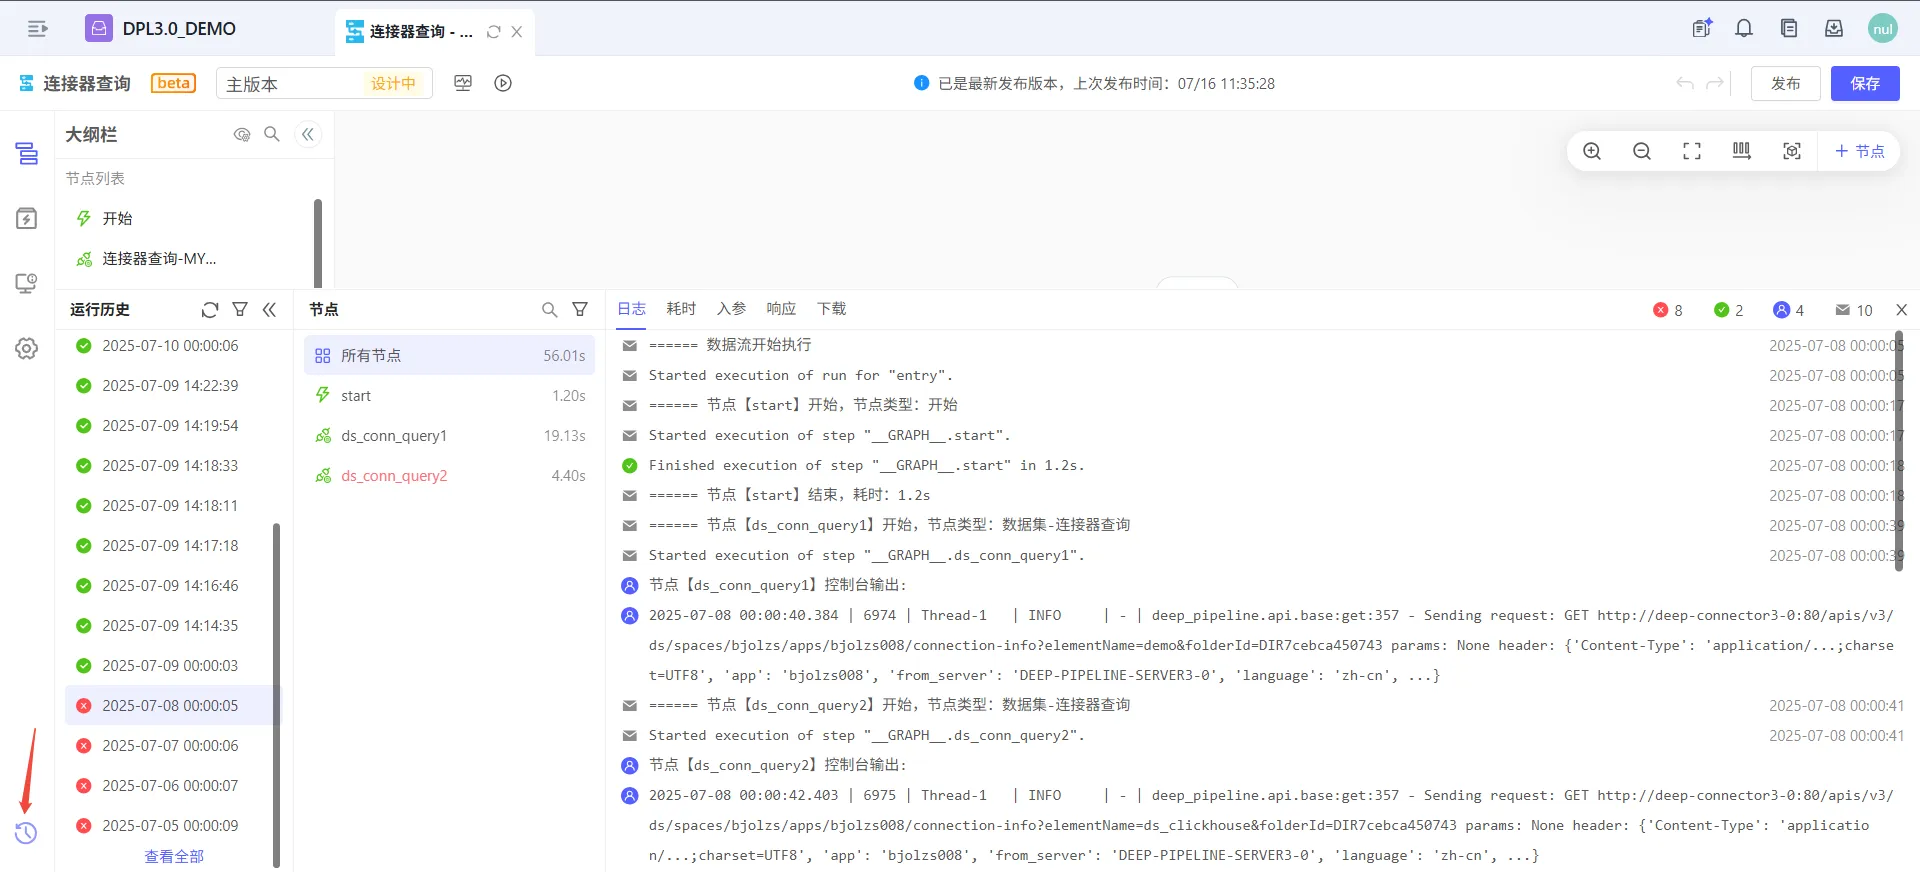Open the task list icon beside the bell
The width and height of the screenshot is (1920, 872).
click(x=1789, y=28)
